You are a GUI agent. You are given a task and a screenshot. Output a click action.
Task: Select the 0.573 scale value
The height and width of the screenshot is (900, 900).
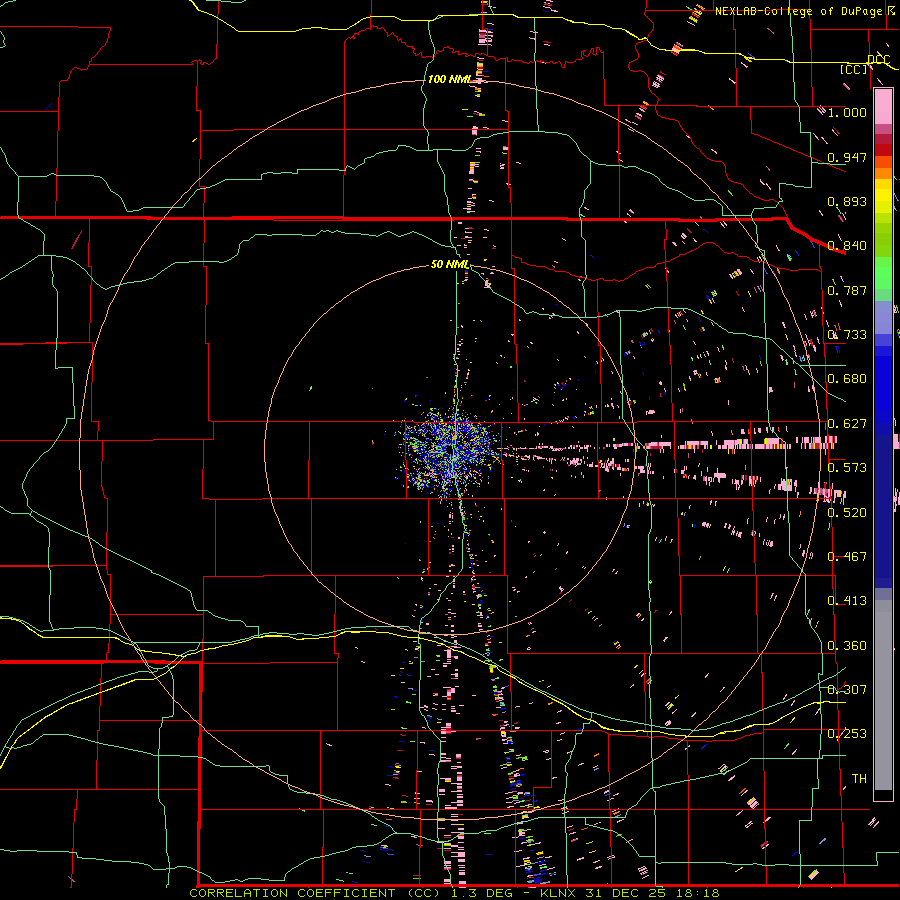[x=847, y=468]
